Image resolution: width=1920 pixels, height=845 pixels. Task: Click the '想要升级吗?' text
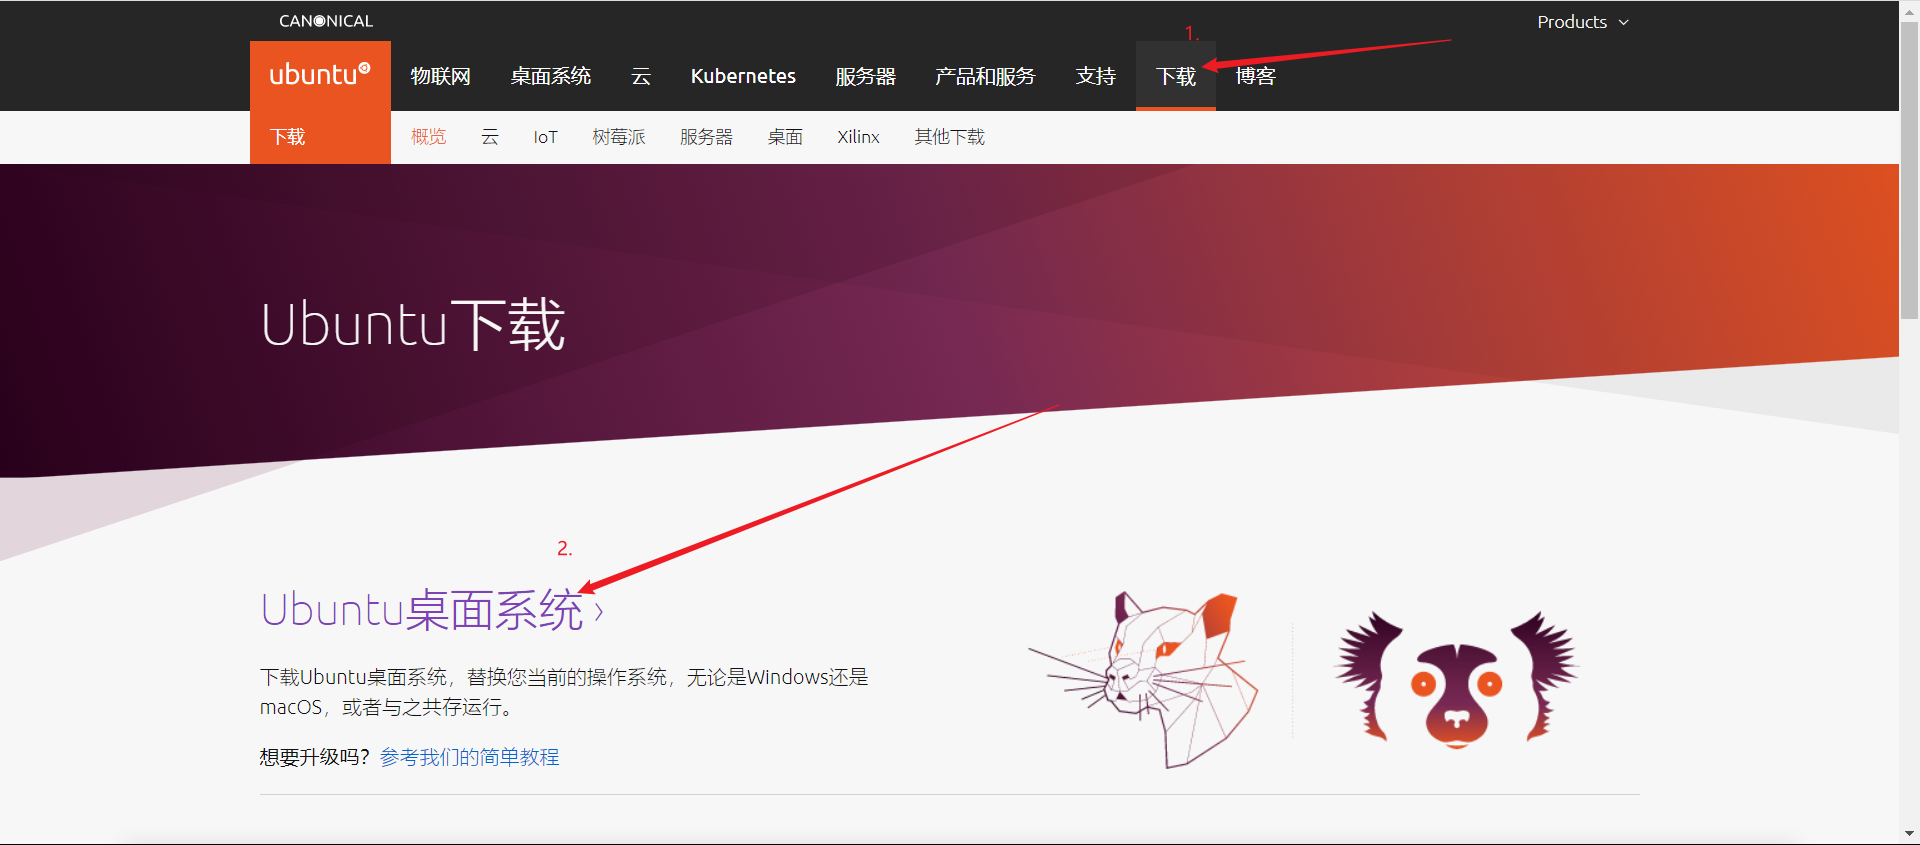click(x=315, y=757)
